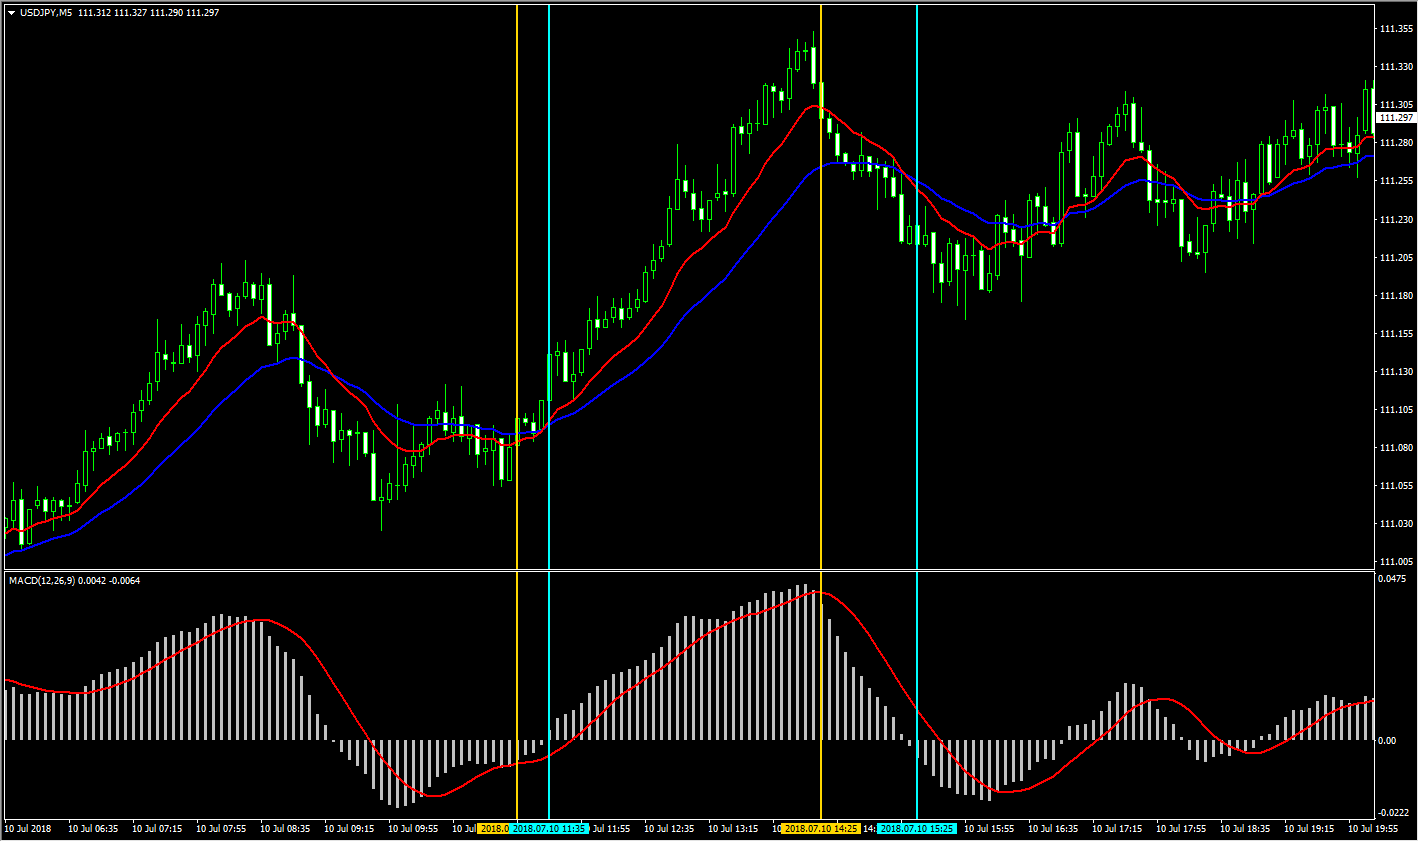The image size is (1419, 842).
Task: Click the 10 Jul 19:55 time axis label
Action: [1373, 829]
